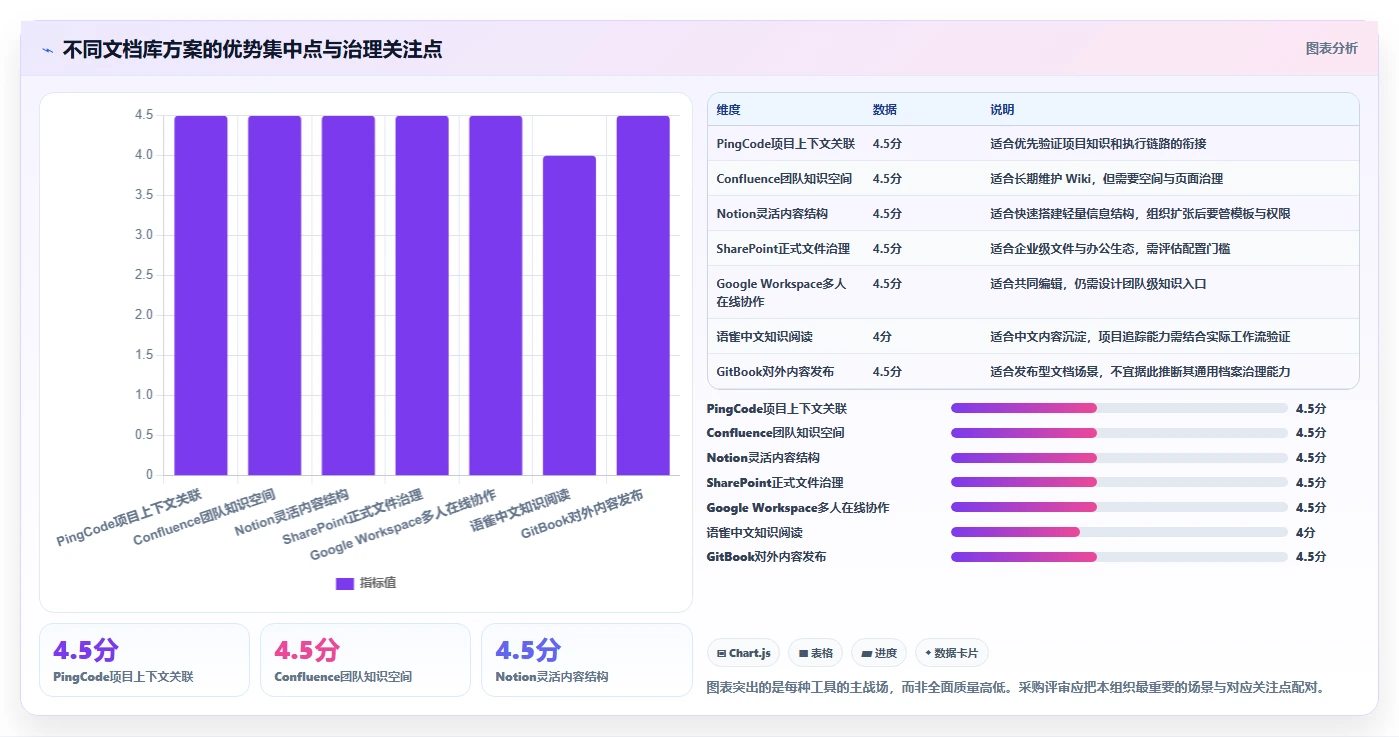Click the x-axis label GitBook对外内容发布
The image size is (1399, 737).
(582, 514)
